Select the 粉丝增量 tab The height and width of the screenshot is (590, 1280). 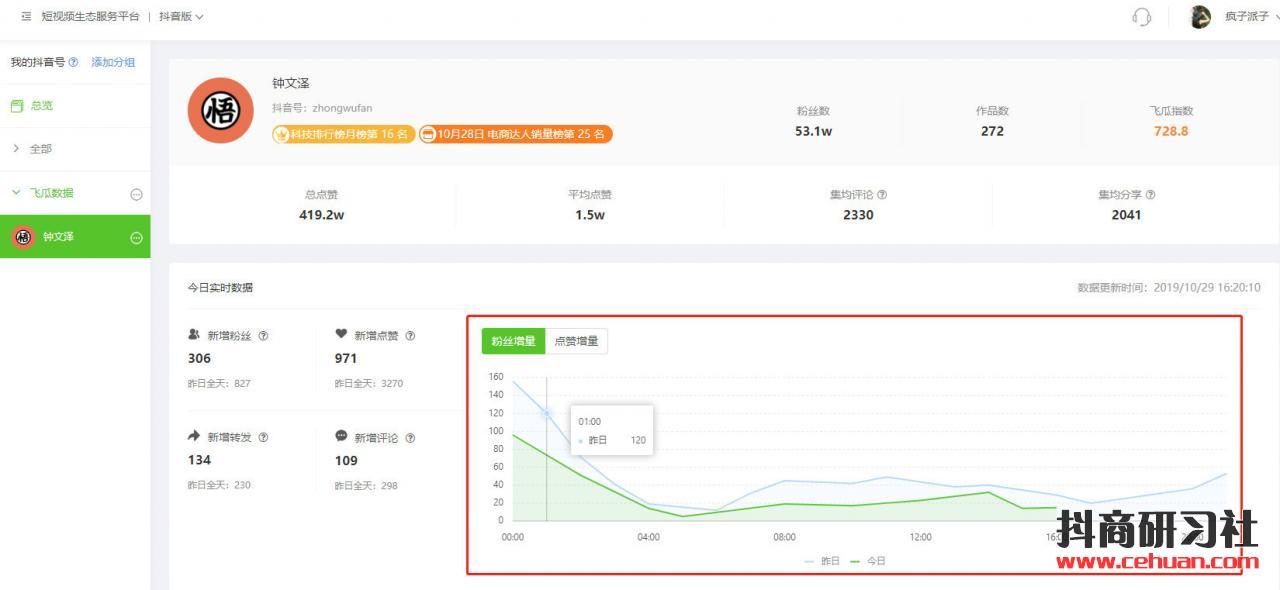tap(513, 341)
